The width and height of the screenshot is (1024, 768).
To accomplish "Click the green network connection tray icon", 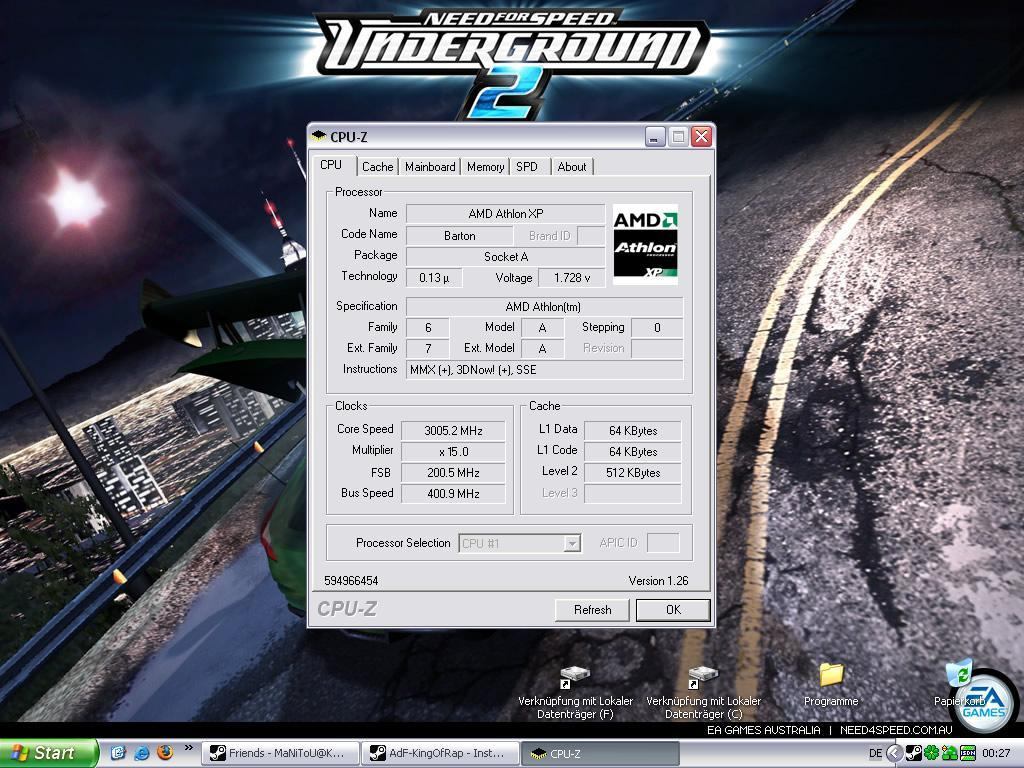I will pyautogui.click(x=950, y=754).
